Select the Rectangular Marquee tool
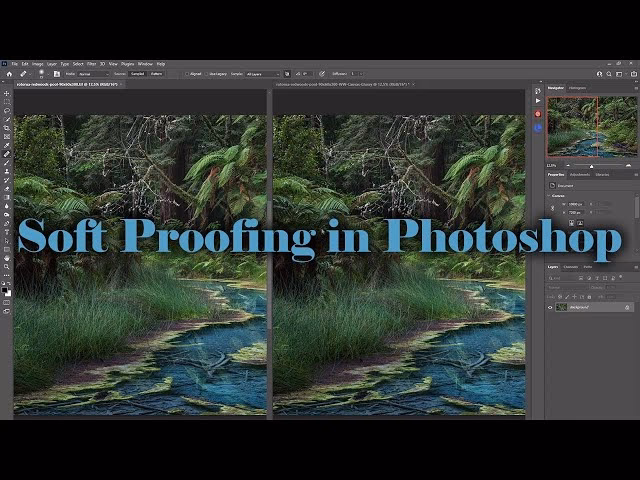Image resolution: width=640 pixels, height=480 pixels. tap(7, 102)
